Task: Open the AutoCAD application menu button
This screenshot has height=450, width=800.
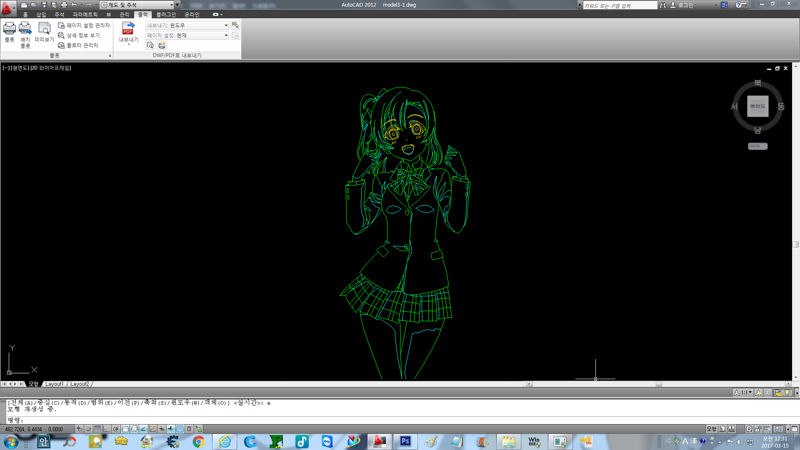Action: pos(7,7)
